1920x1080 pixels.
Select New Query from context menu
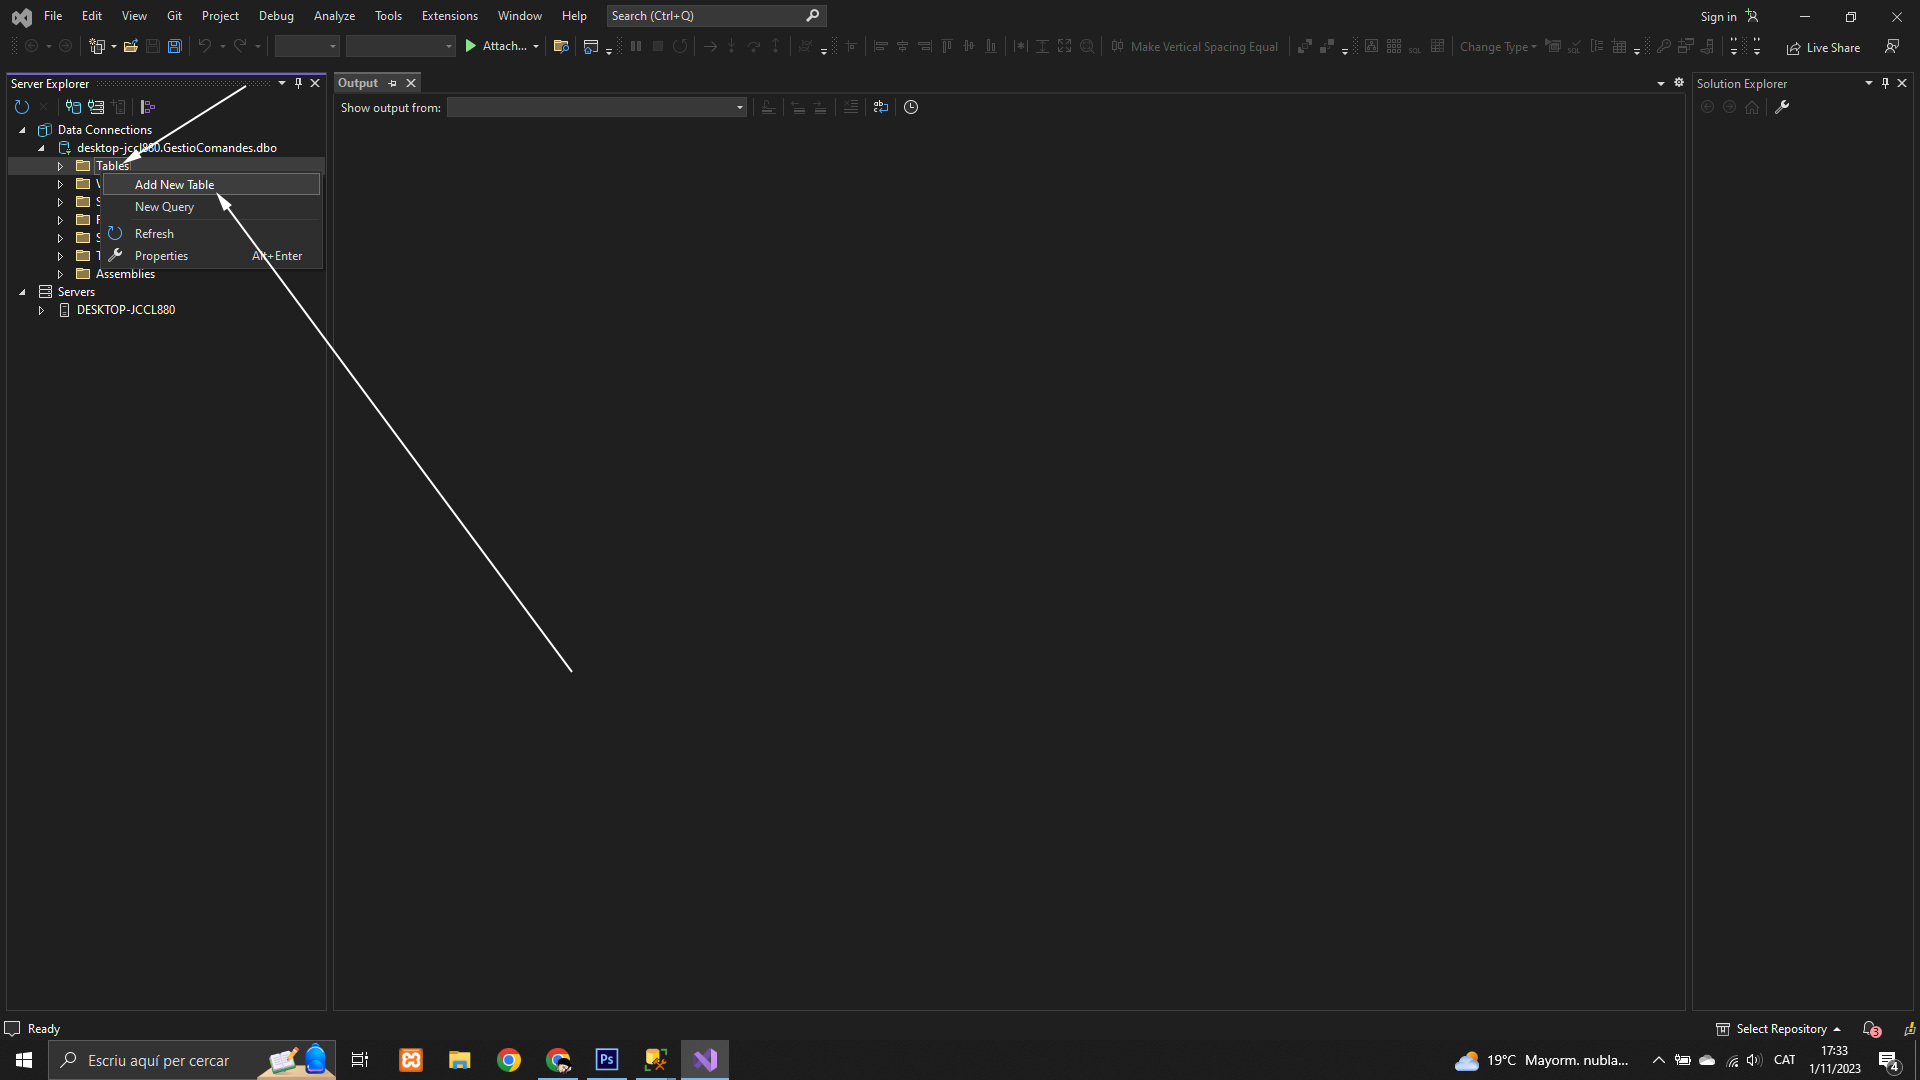click(x=165, y=207)
